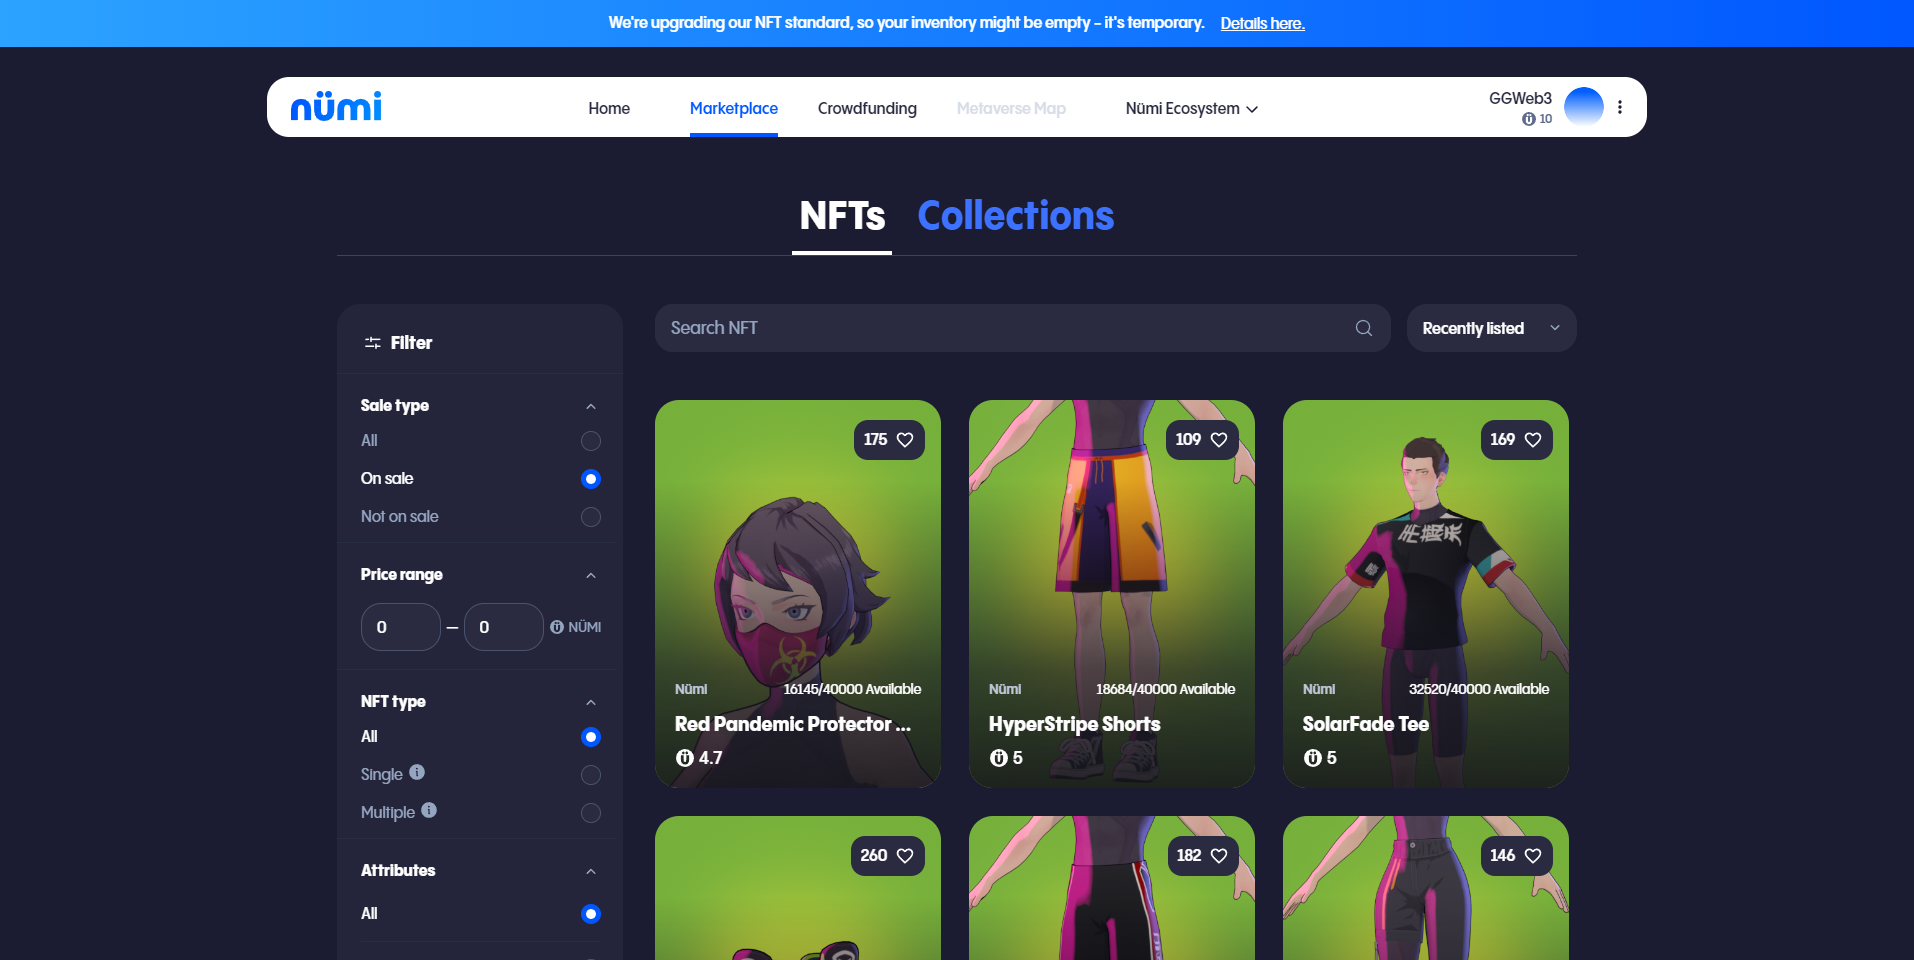1914x960 pixels.
Task: Collapse the Price range section
Action: 591,575
